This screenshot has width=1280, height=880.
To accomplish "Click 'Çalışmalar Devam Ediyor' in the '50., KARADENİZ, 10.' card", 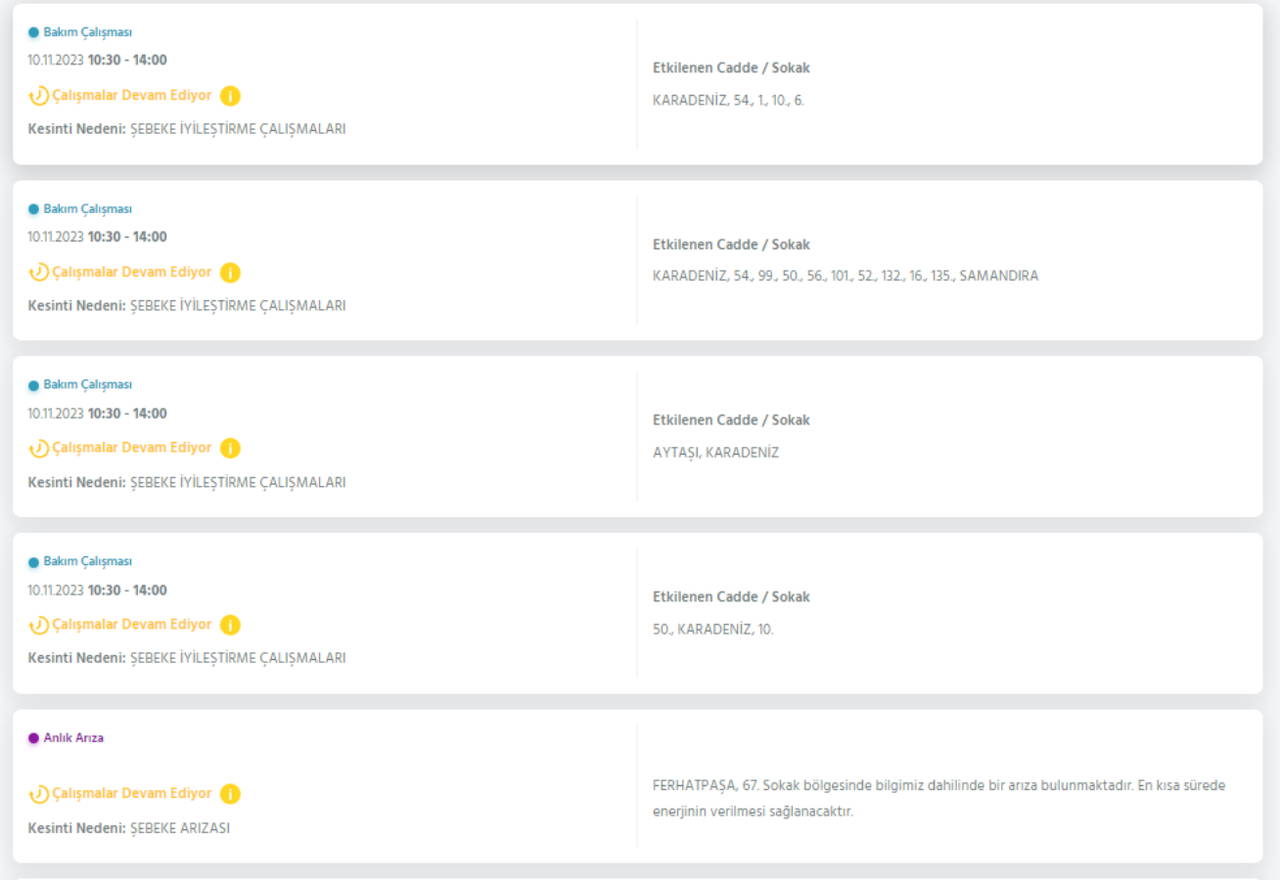I will [x=131, y=625].
